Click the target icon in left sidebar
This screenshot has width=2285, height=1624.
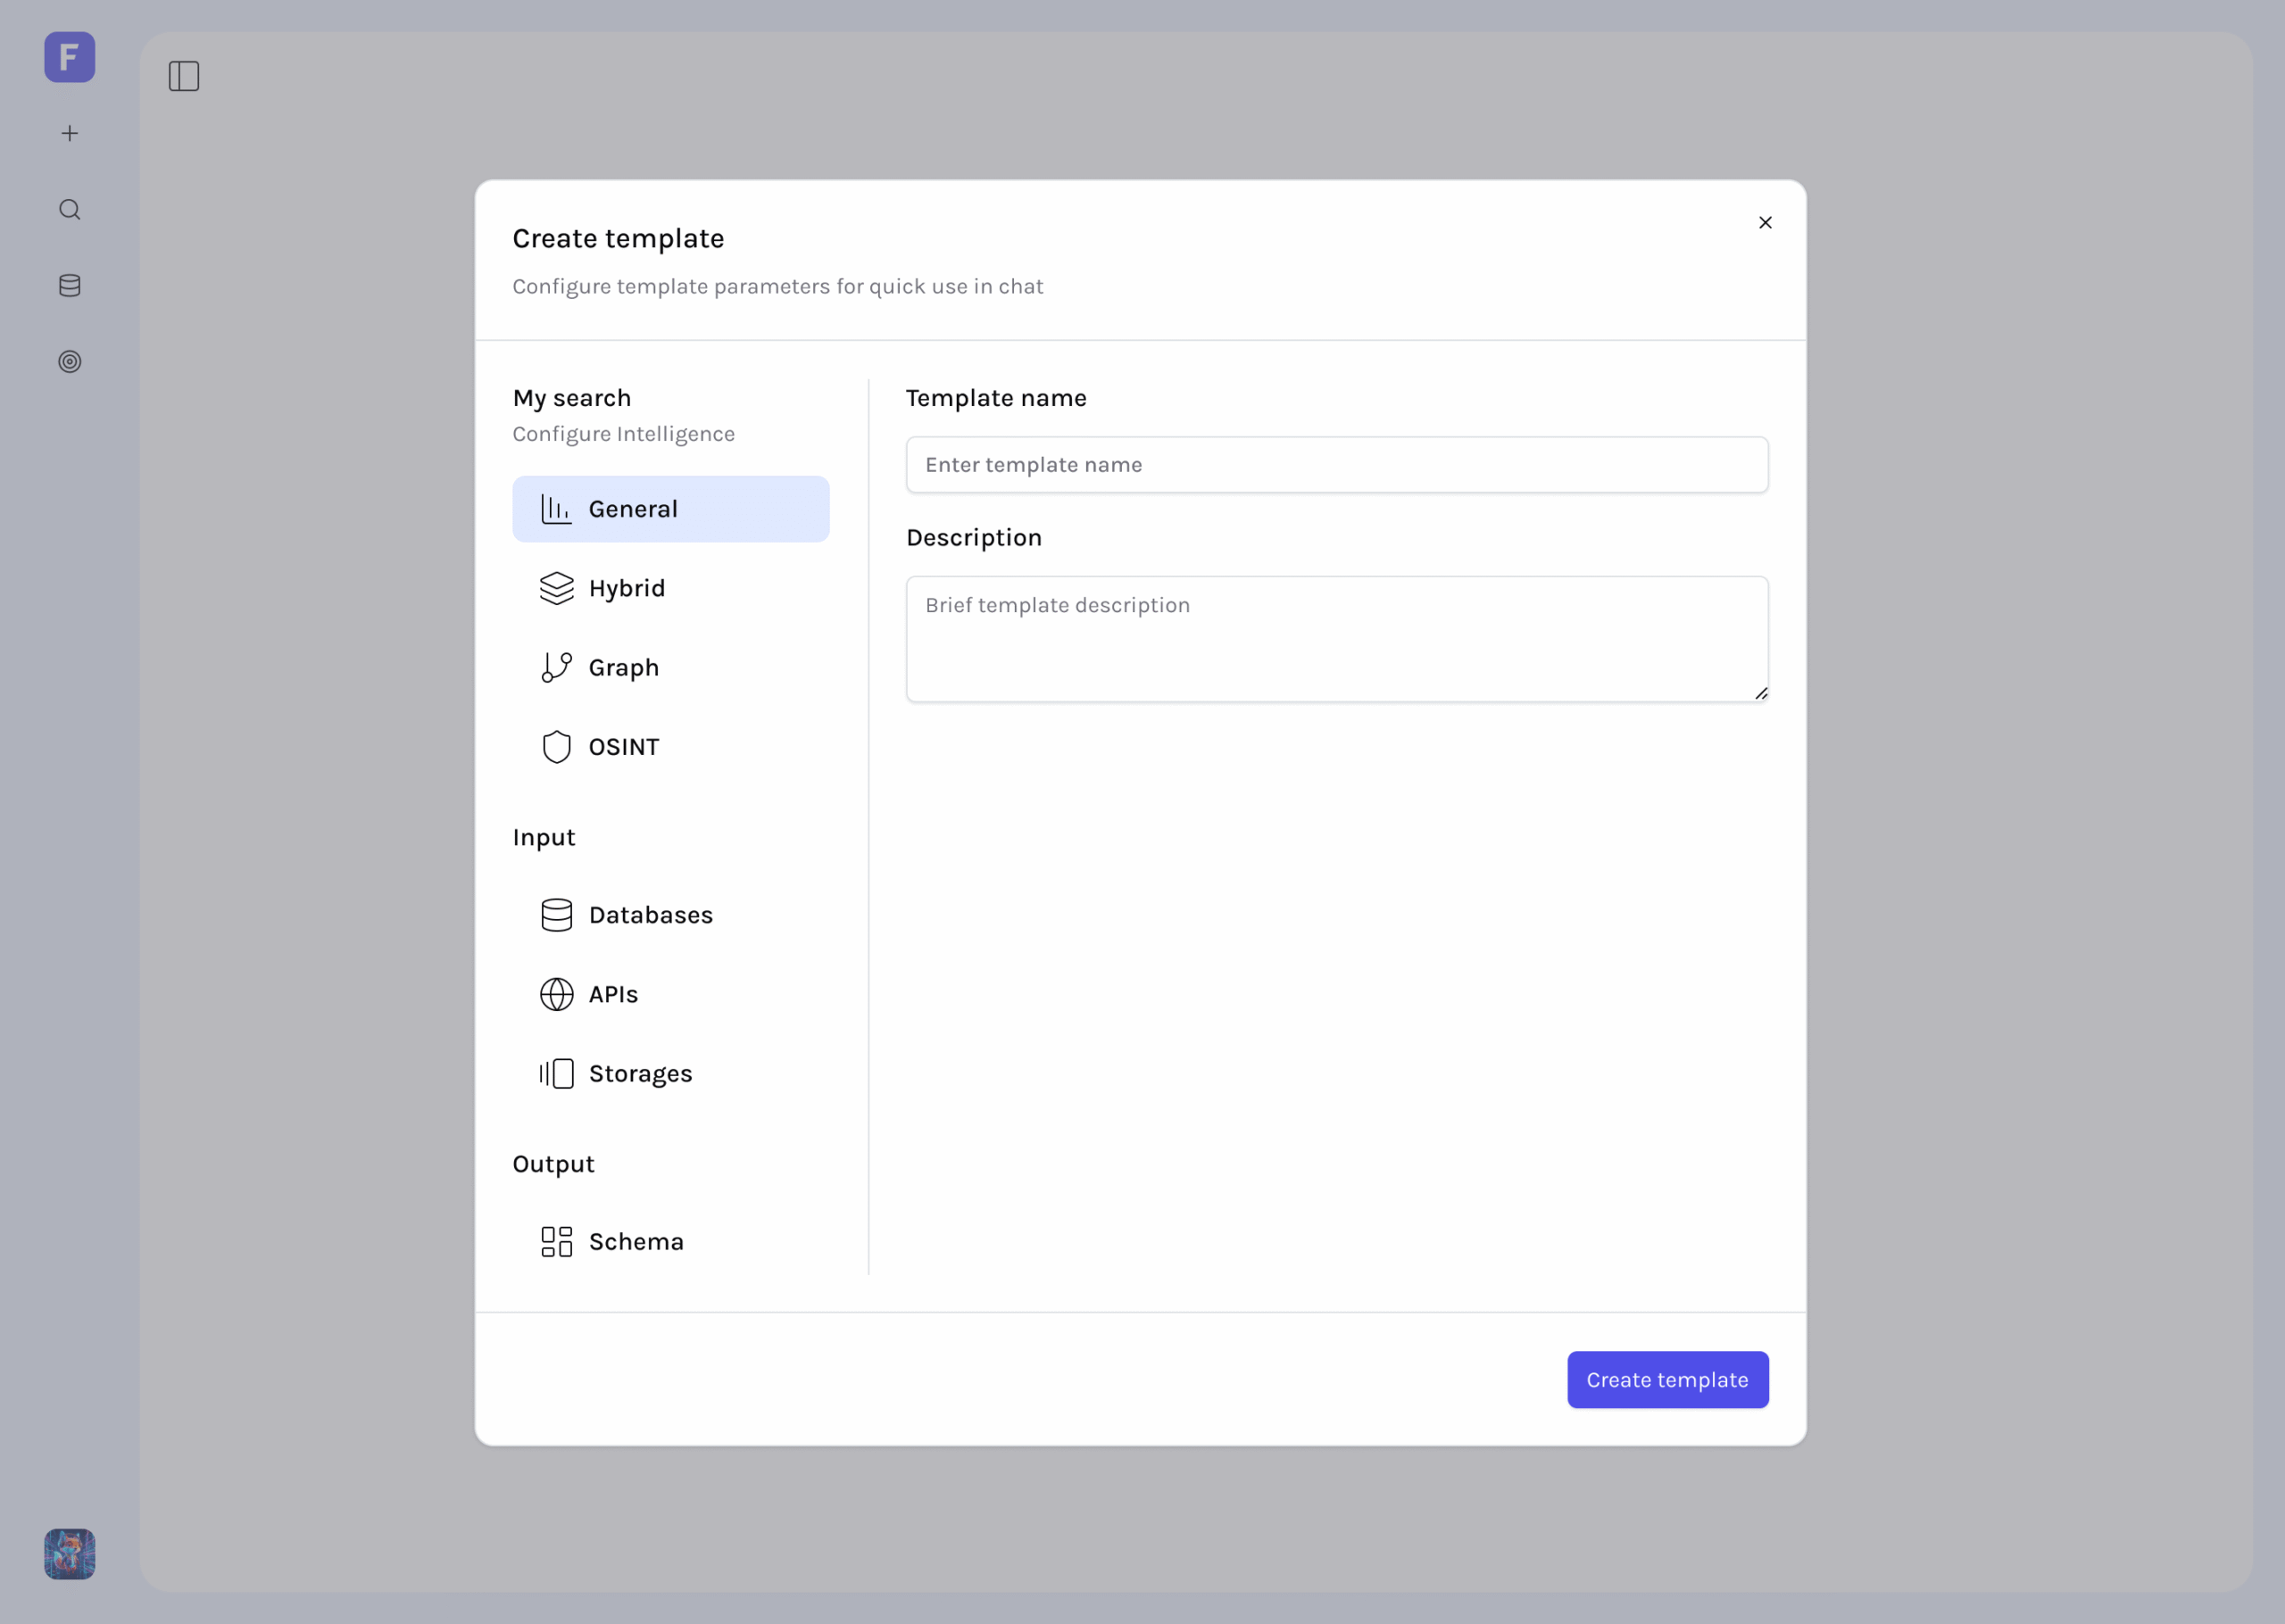click(69, 361)
